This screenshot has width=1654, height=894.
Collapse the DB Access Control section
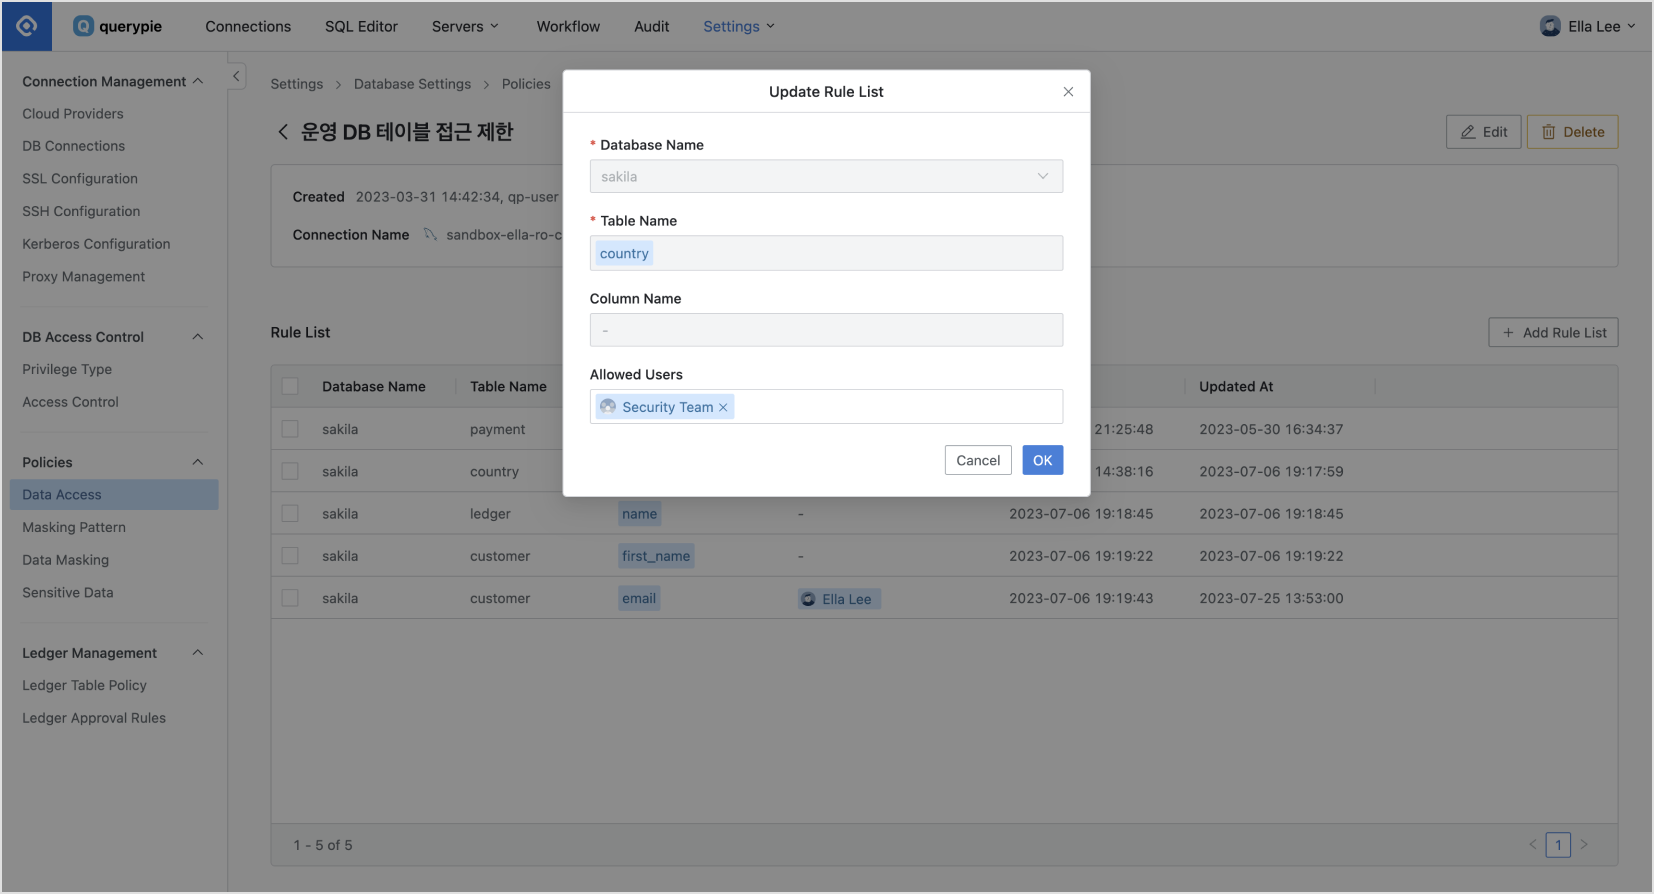[x=198, y=337]
